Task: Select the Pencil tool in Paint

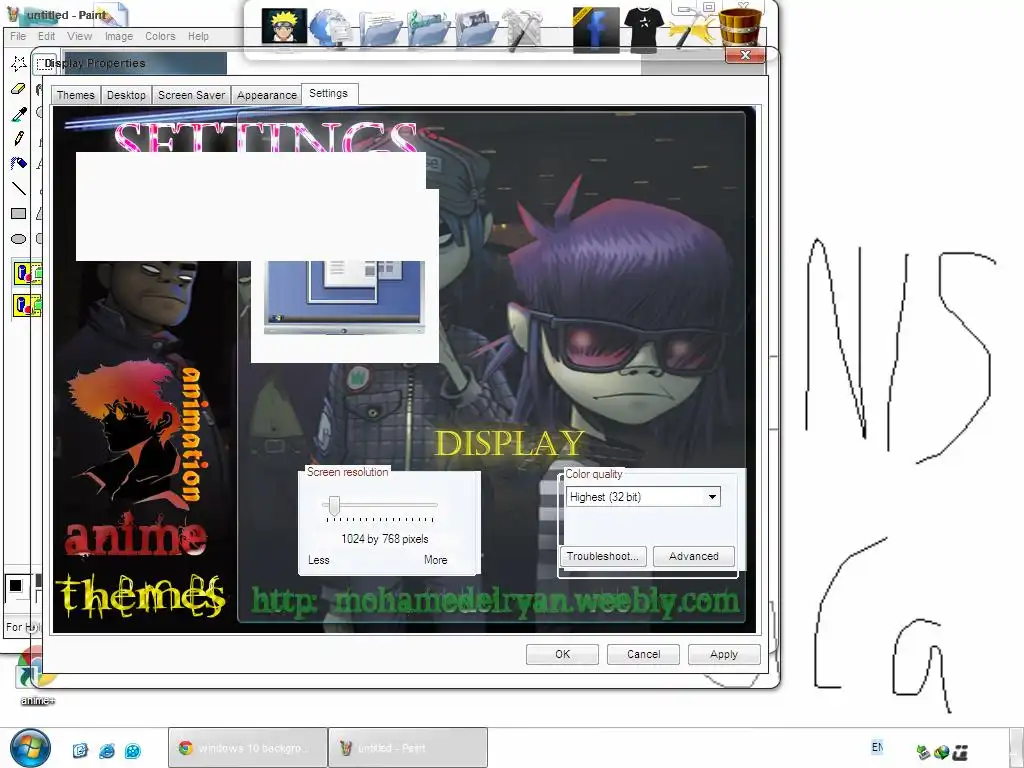Action: [x=18, y=138]
